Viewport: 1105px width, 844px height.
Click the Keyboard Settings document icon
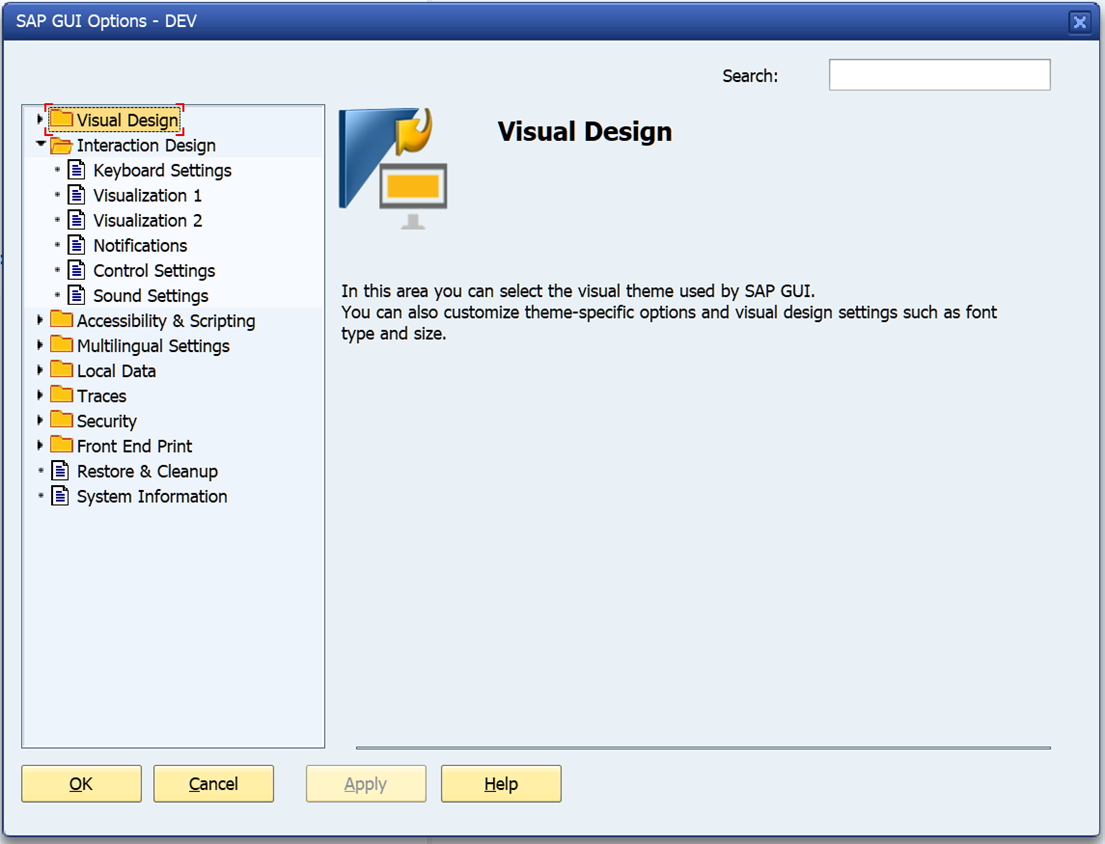76,170
